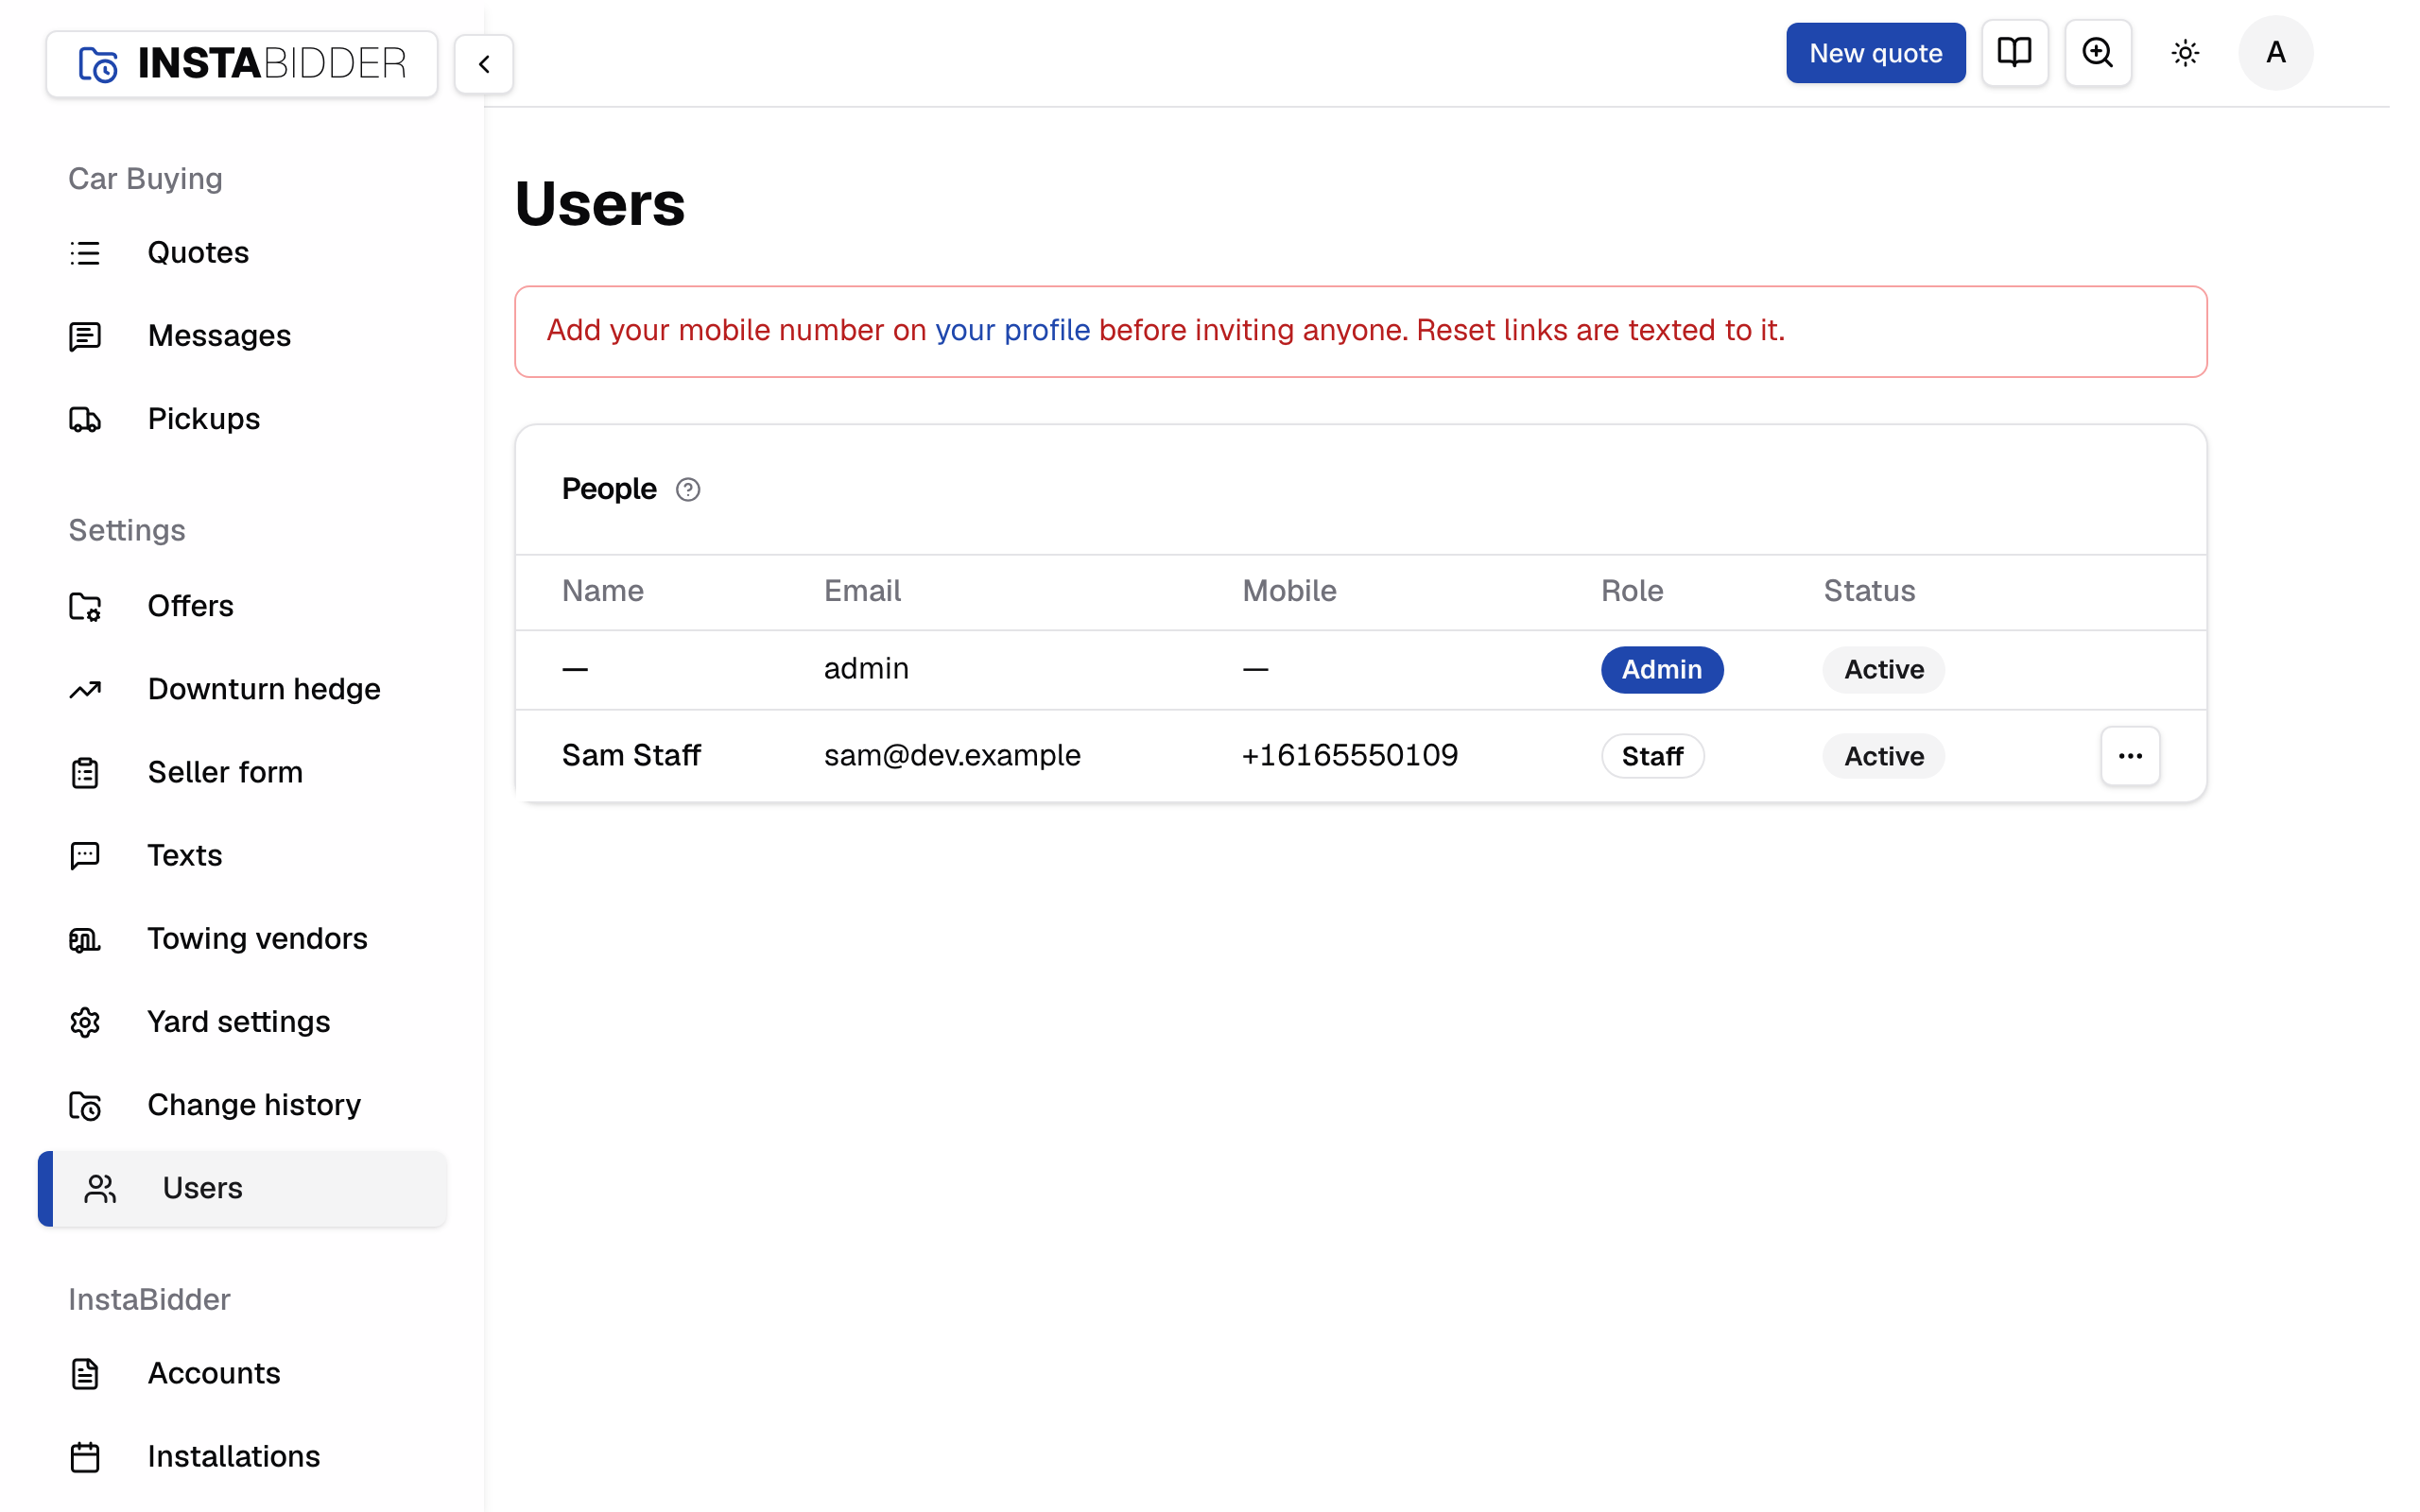Toggle the light/dark theme sun icon
The width and height of the screenshot is (2420, 1512).
[2185, 53]
